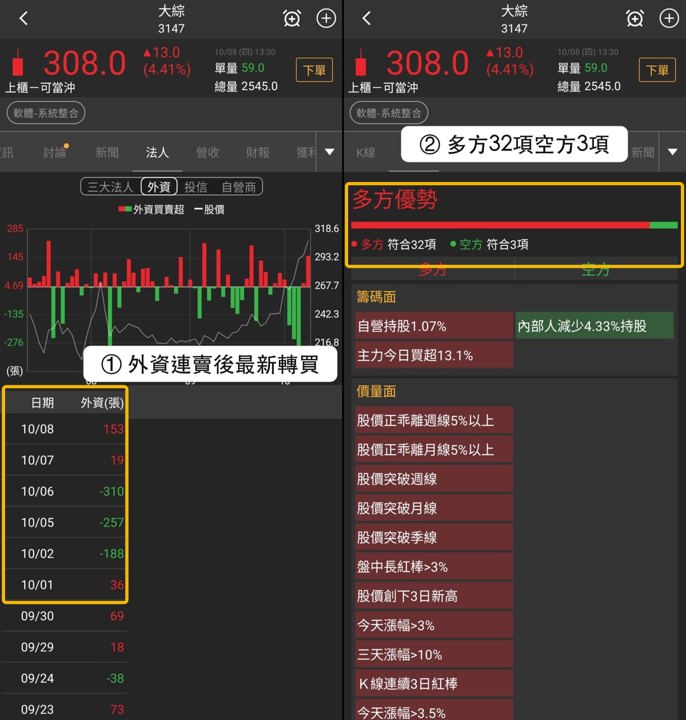The width and height of the screenshot is (686, 720).
Task: Select 投信 segment option
Action: [x=196, y=187]
